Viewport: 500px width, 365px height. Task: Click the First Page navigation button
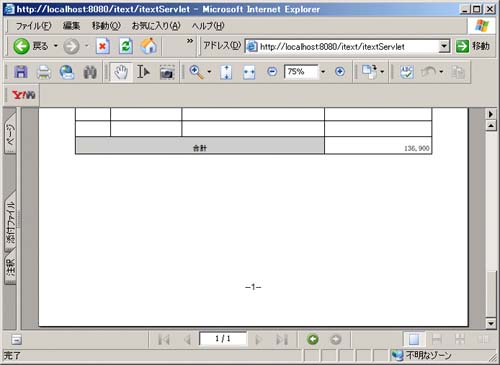coord(164,340)
